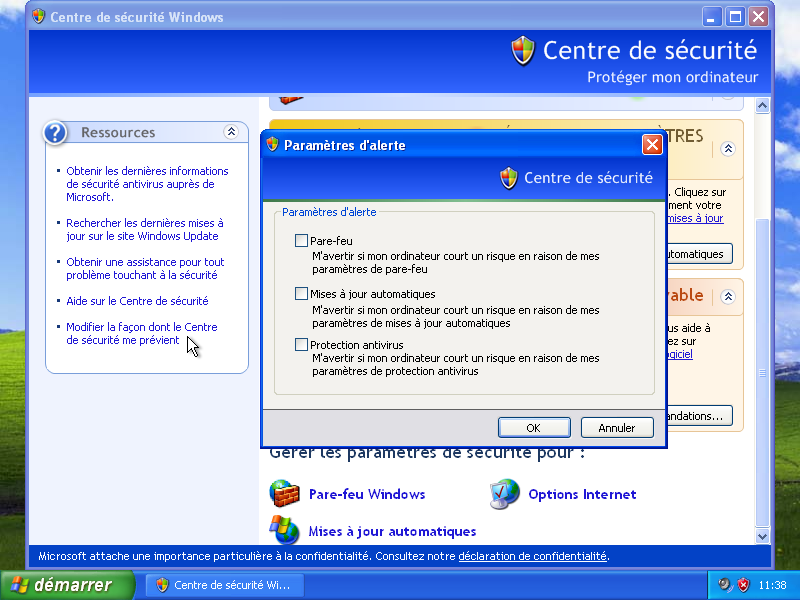Screen dimensions: 800x600
Task: Click the Mises à jour automatiques Windows icon
Action: point(285,530)
